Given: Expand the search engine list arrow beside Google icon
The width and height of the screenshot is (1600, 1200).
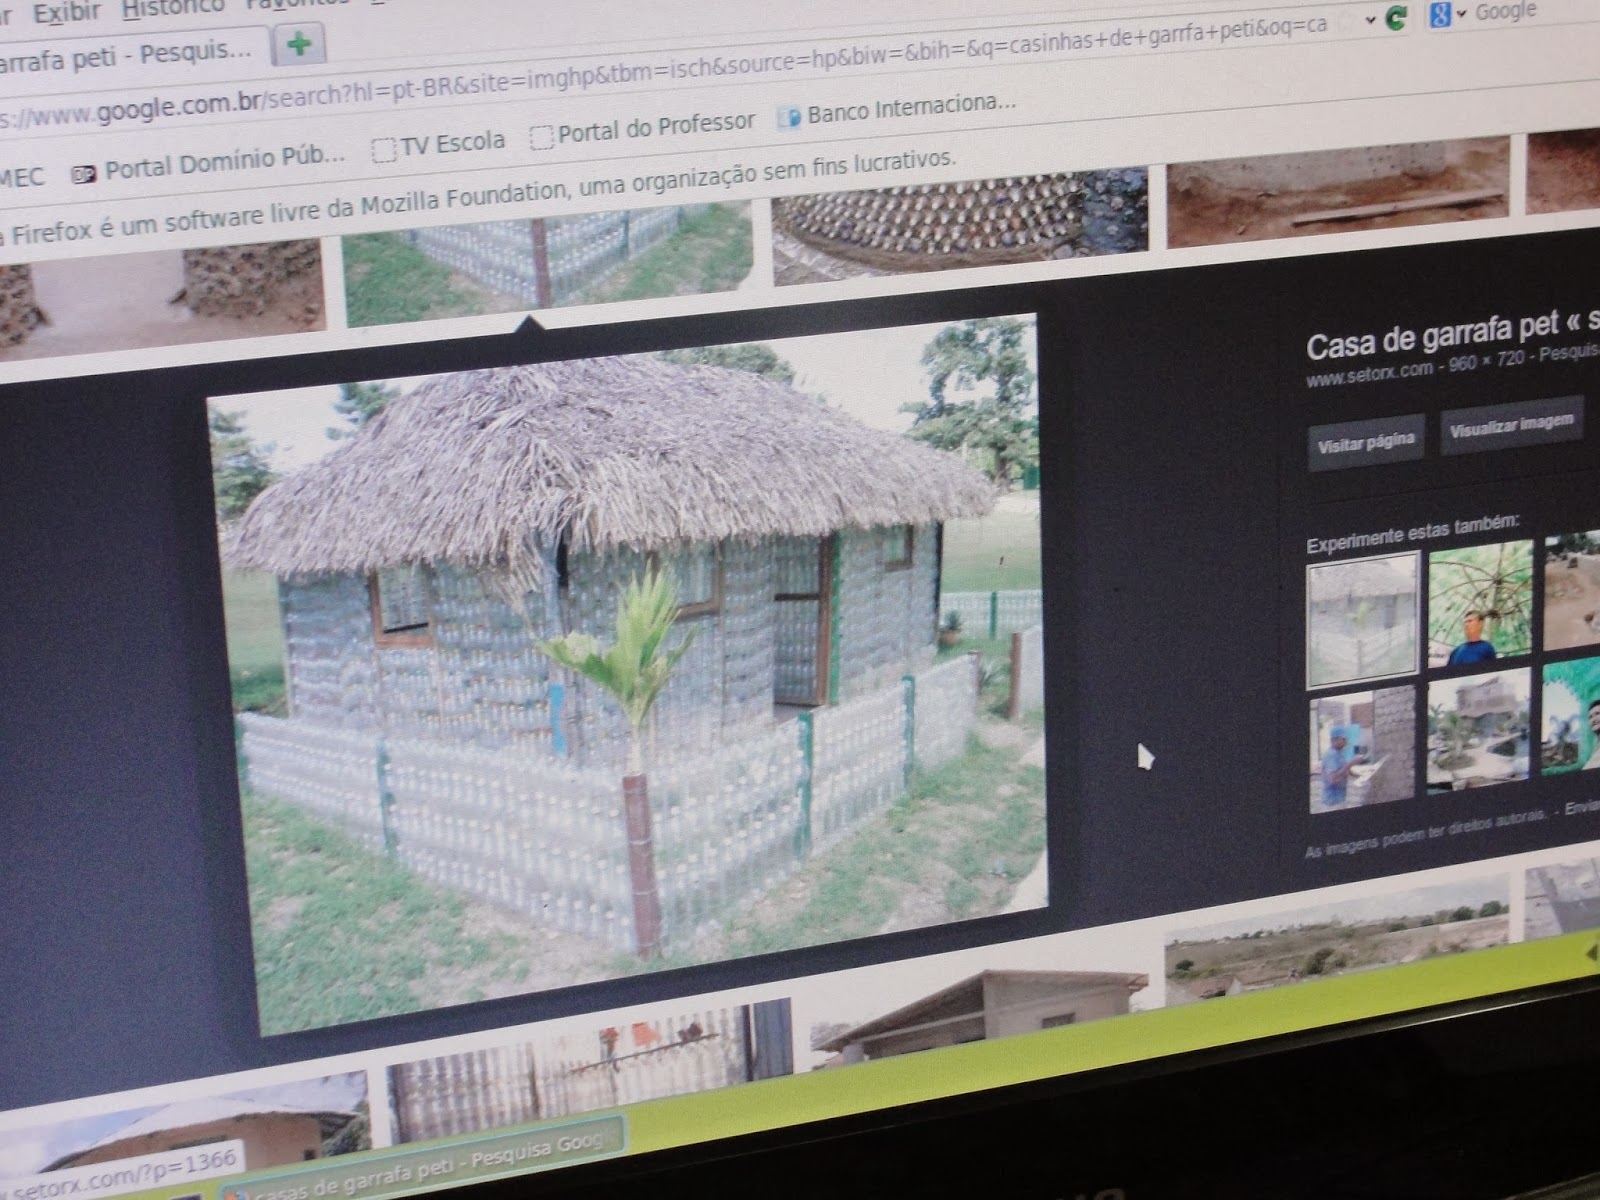Looking at the screenshot, I should click(1461, 13).
